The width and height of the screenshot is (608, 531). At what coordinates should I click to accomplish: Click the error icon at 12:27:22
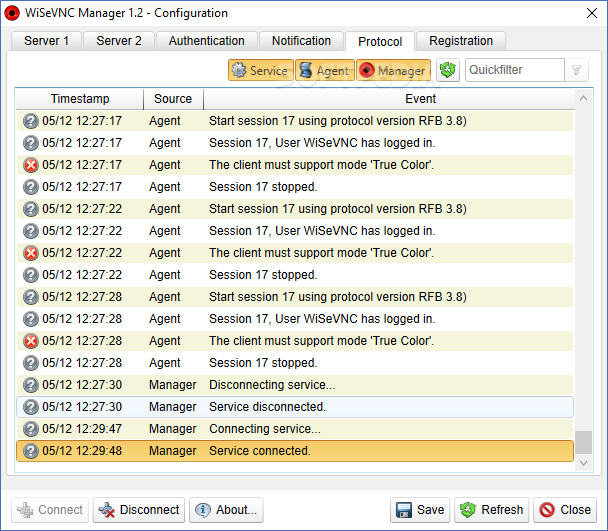(31, 253)
